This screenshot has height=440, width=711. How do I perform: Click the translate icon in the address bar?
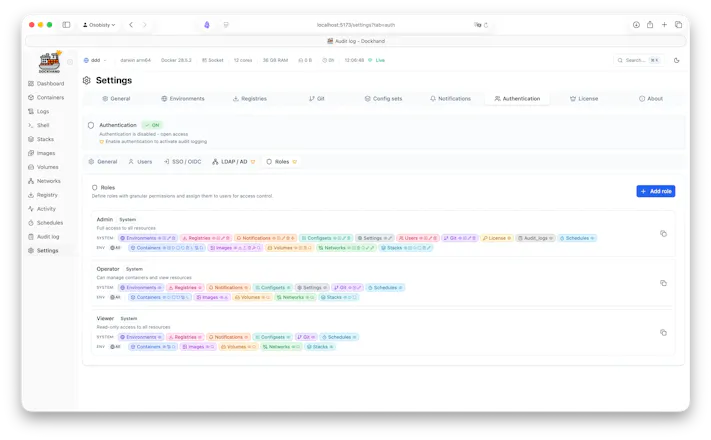click(477, 25)
